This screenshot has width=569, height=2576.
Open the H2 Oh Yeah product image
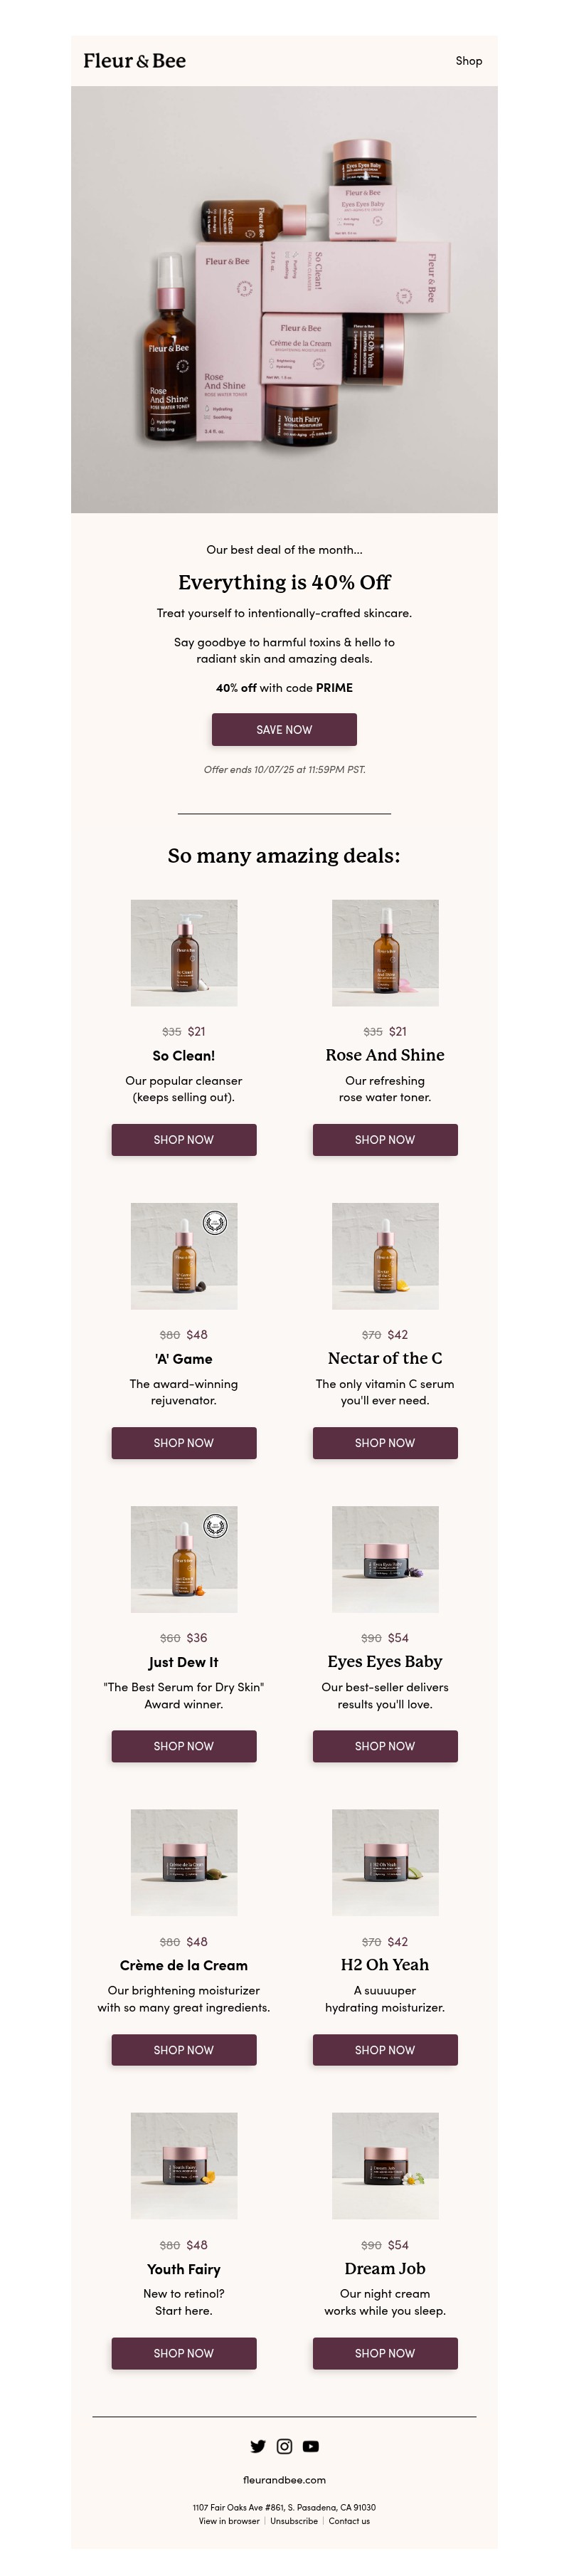[x=385, y=1861]
